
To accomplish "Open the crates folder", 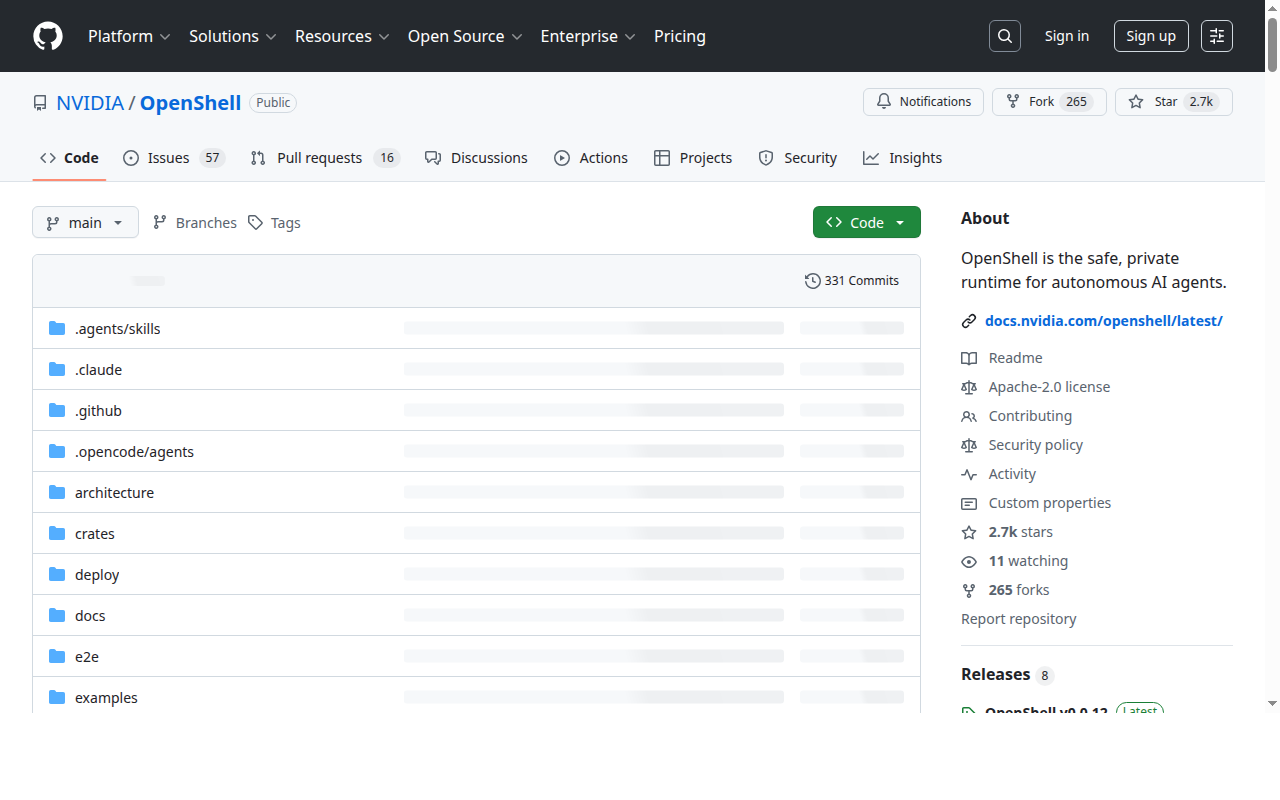I will pyautogui.click(x=95, y=533).
